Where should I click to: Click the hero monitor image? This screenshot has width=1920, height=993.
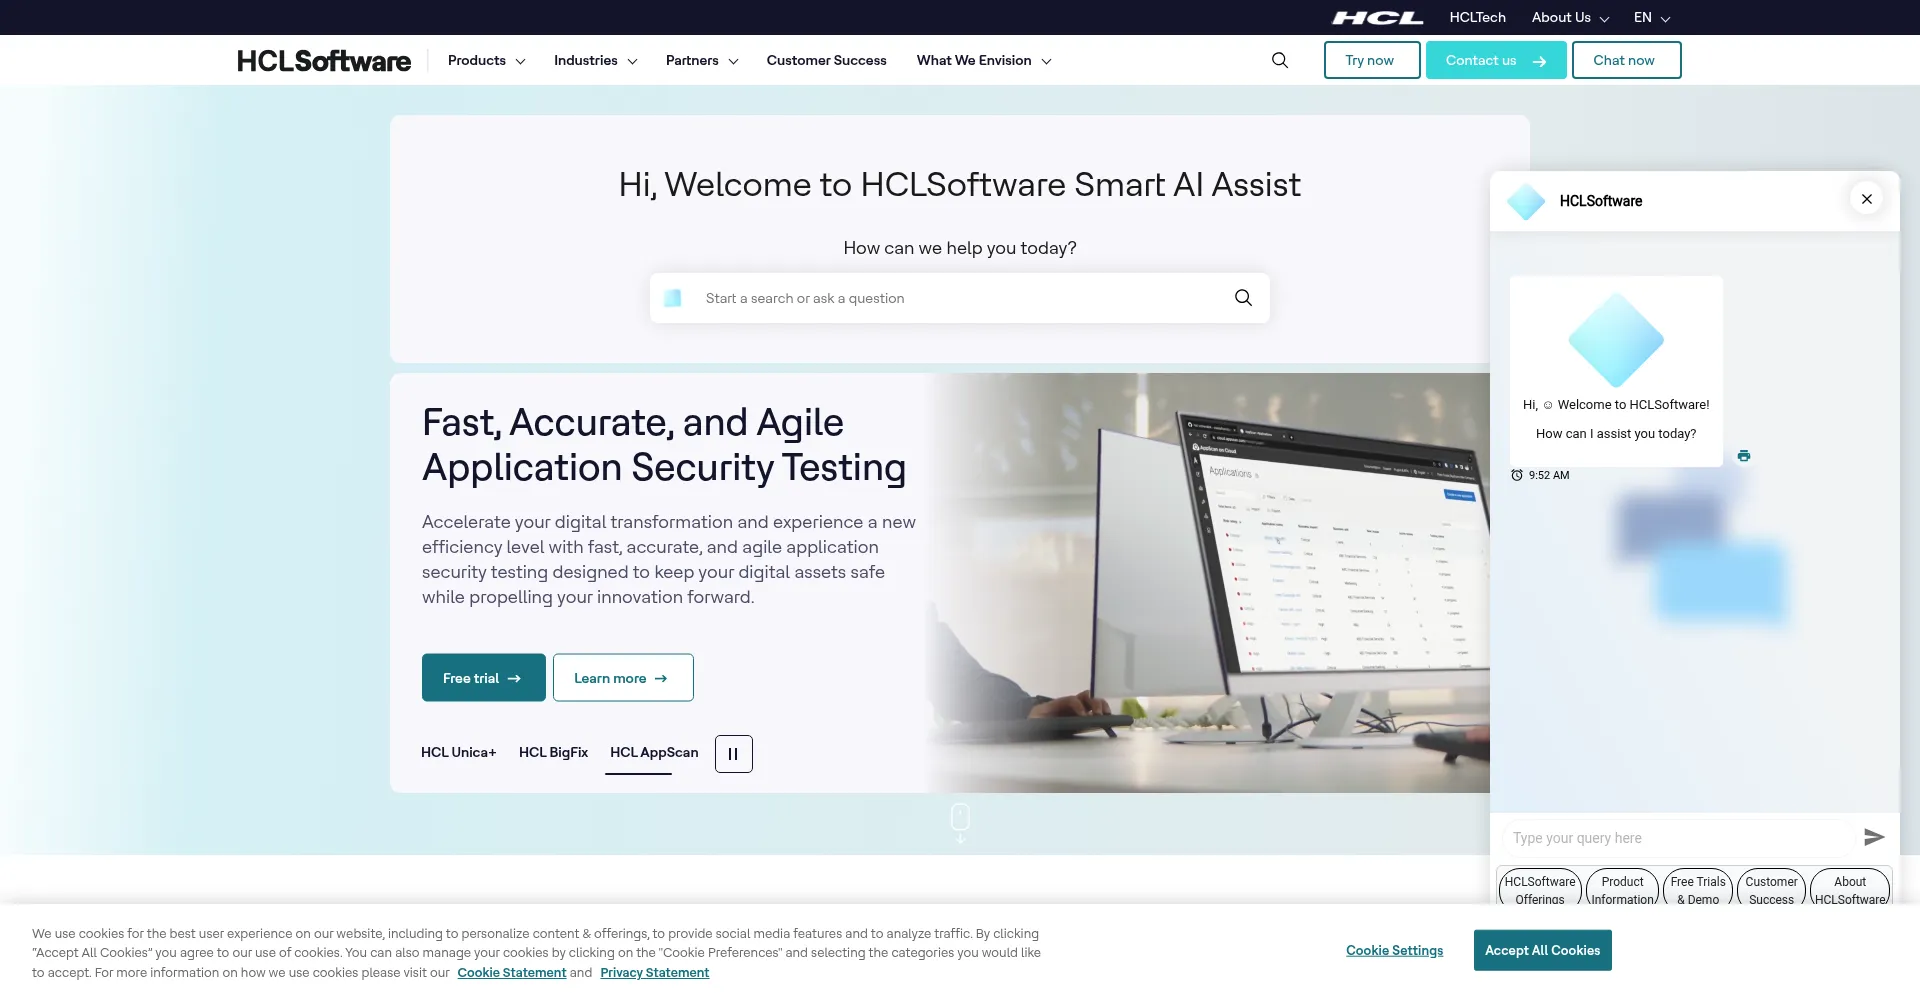tap(1210, 583)
